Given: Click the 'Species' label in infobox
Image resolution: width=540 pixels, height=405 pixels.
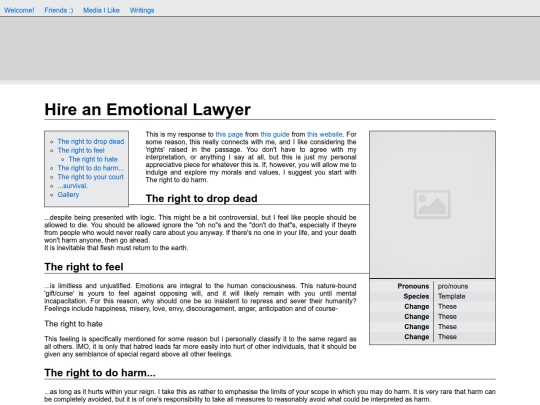Looking at the screenshot, I should point(416,297).
